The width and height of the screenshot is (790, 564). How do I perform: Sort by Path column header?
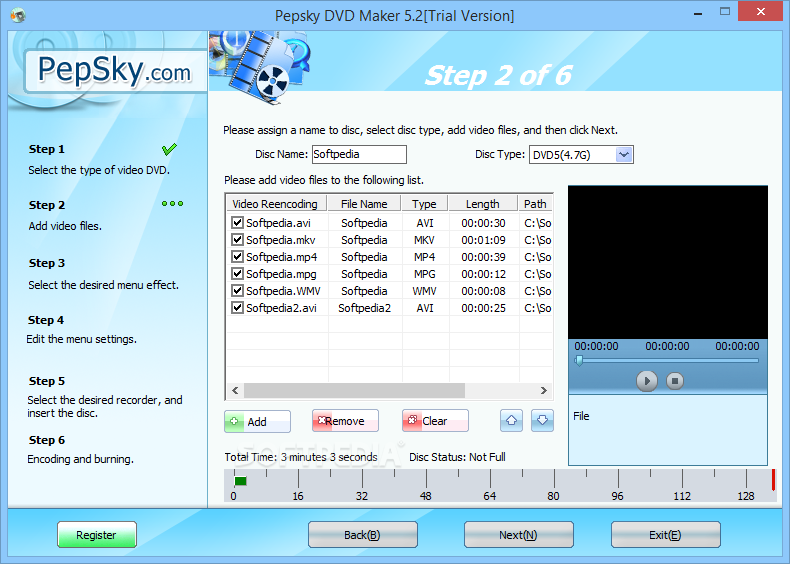click(536, 204)
